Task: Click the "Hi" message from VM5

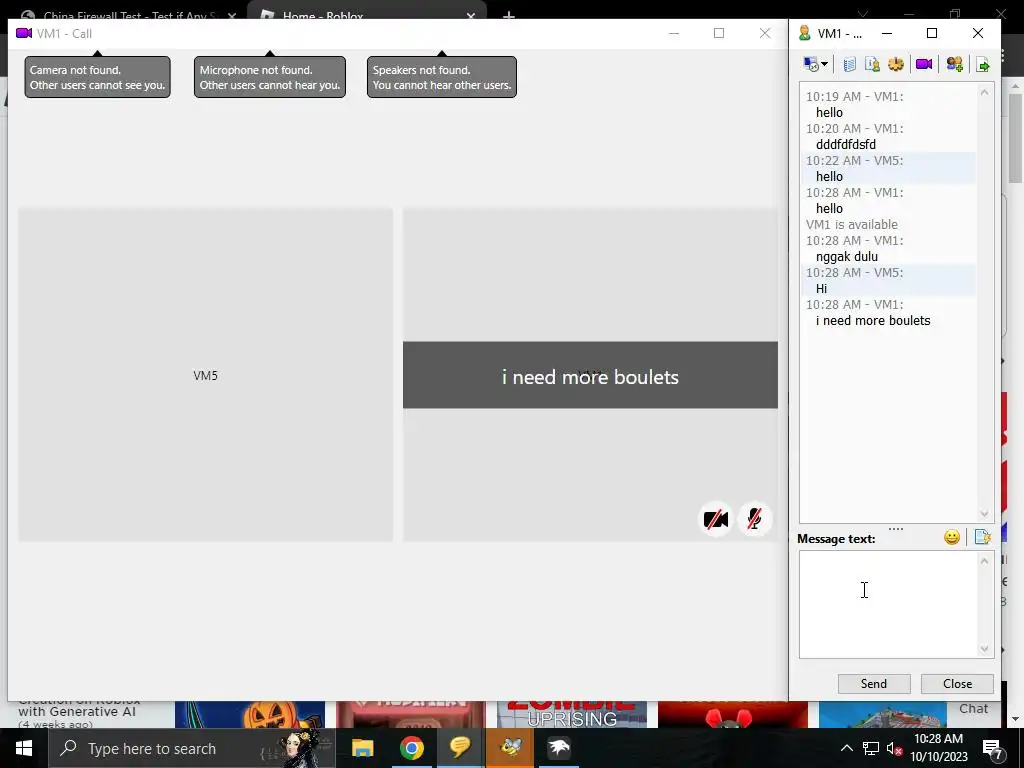Action: (x=822, y=289)
